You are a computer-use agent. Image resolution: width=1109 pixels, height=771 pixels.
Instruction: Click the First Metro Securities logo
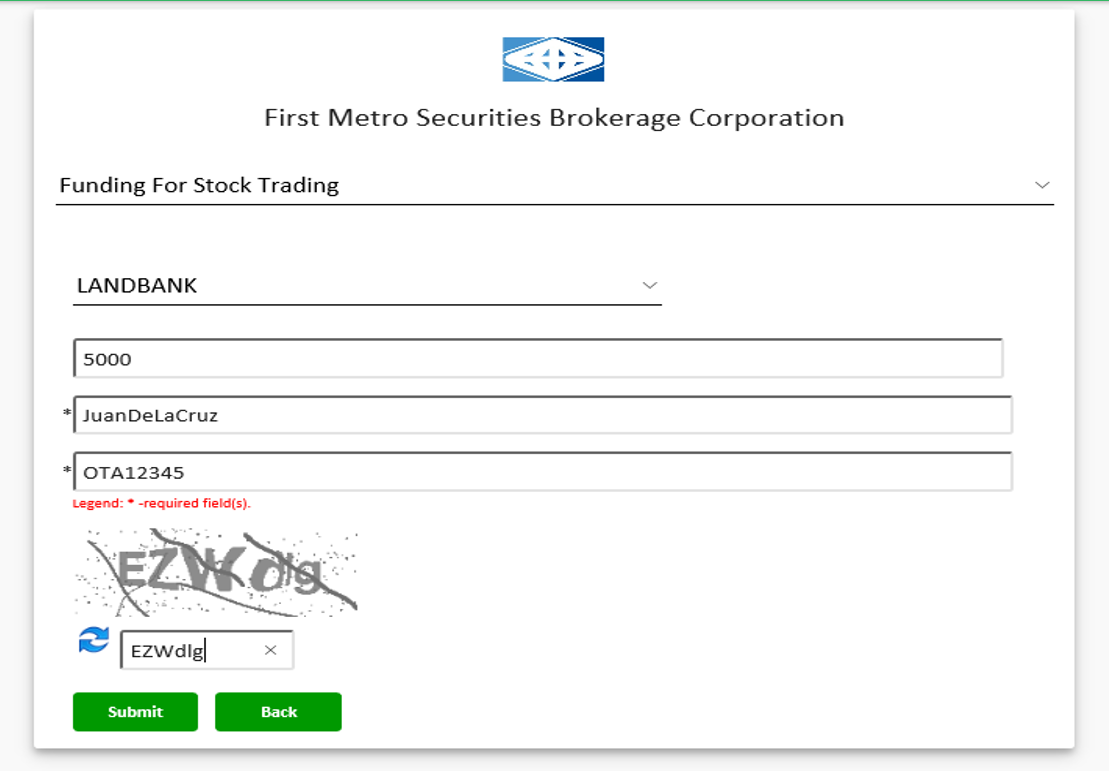coord(553,59)
